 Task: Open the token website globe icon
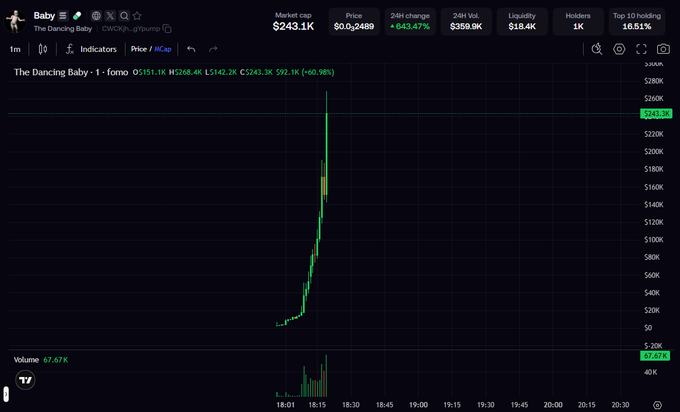96,16
